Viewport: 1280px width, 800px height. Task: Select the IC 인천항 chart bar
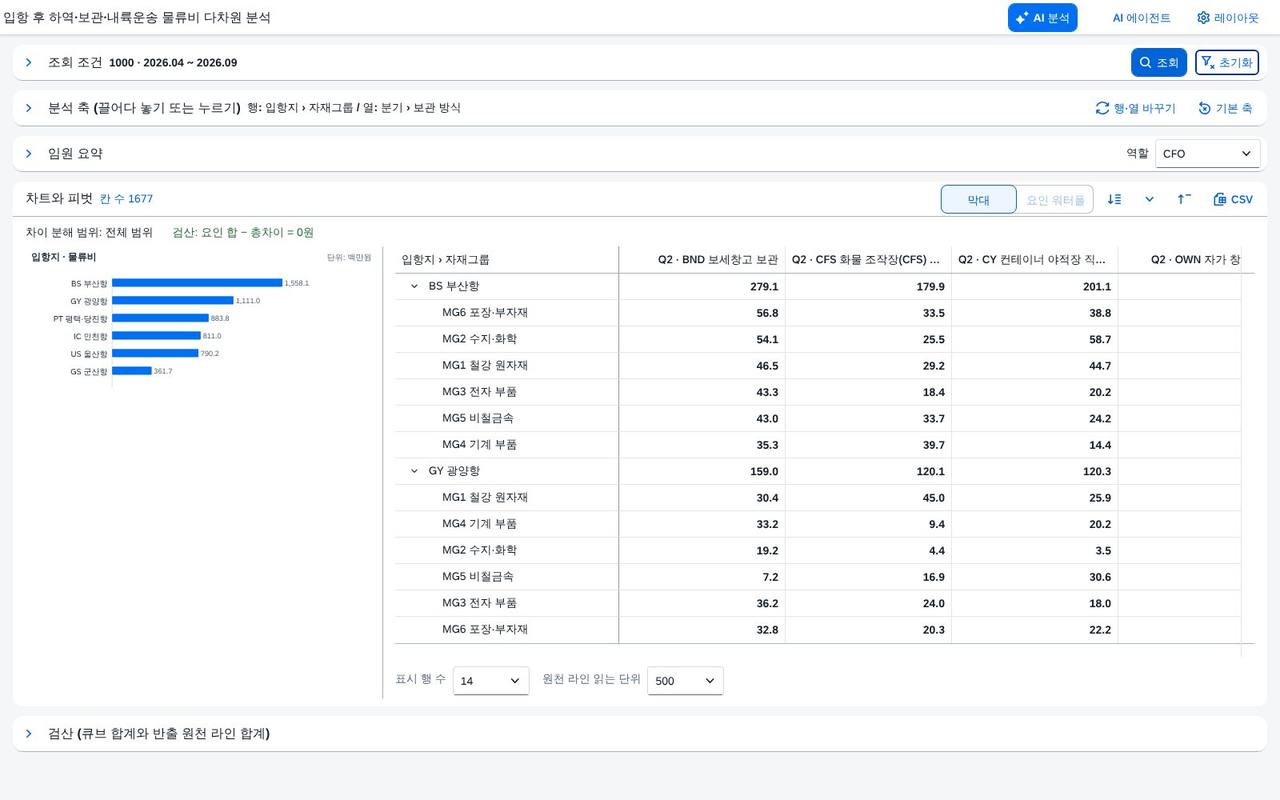coord(156,336)
